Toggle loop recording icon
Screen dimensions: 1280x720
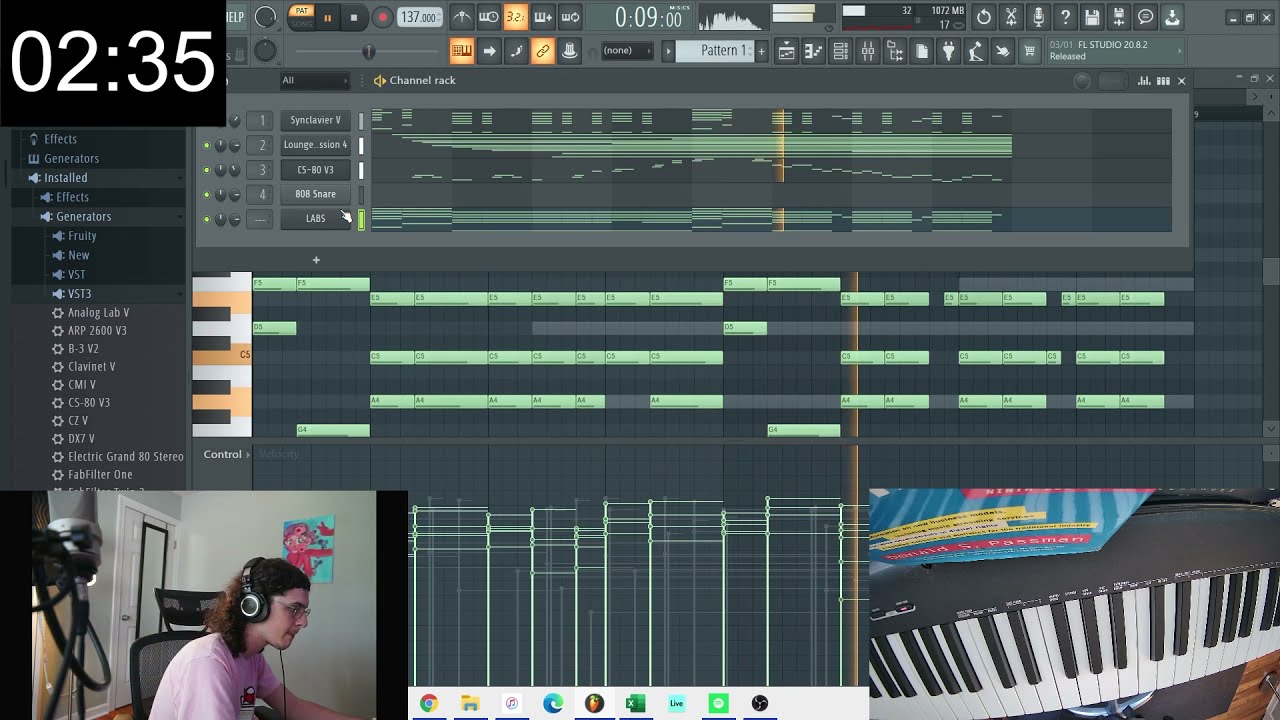(570, 17)
